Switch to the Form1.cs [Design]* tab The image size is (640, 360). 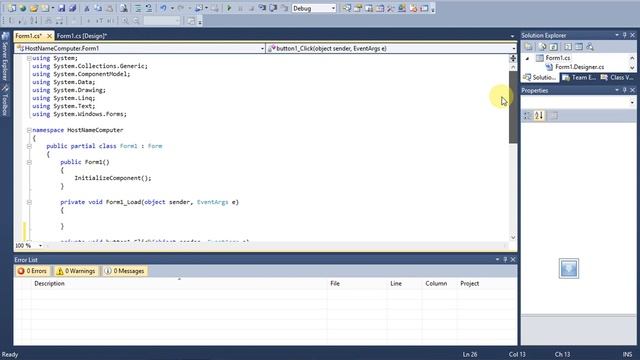click(x=82, y=36)
